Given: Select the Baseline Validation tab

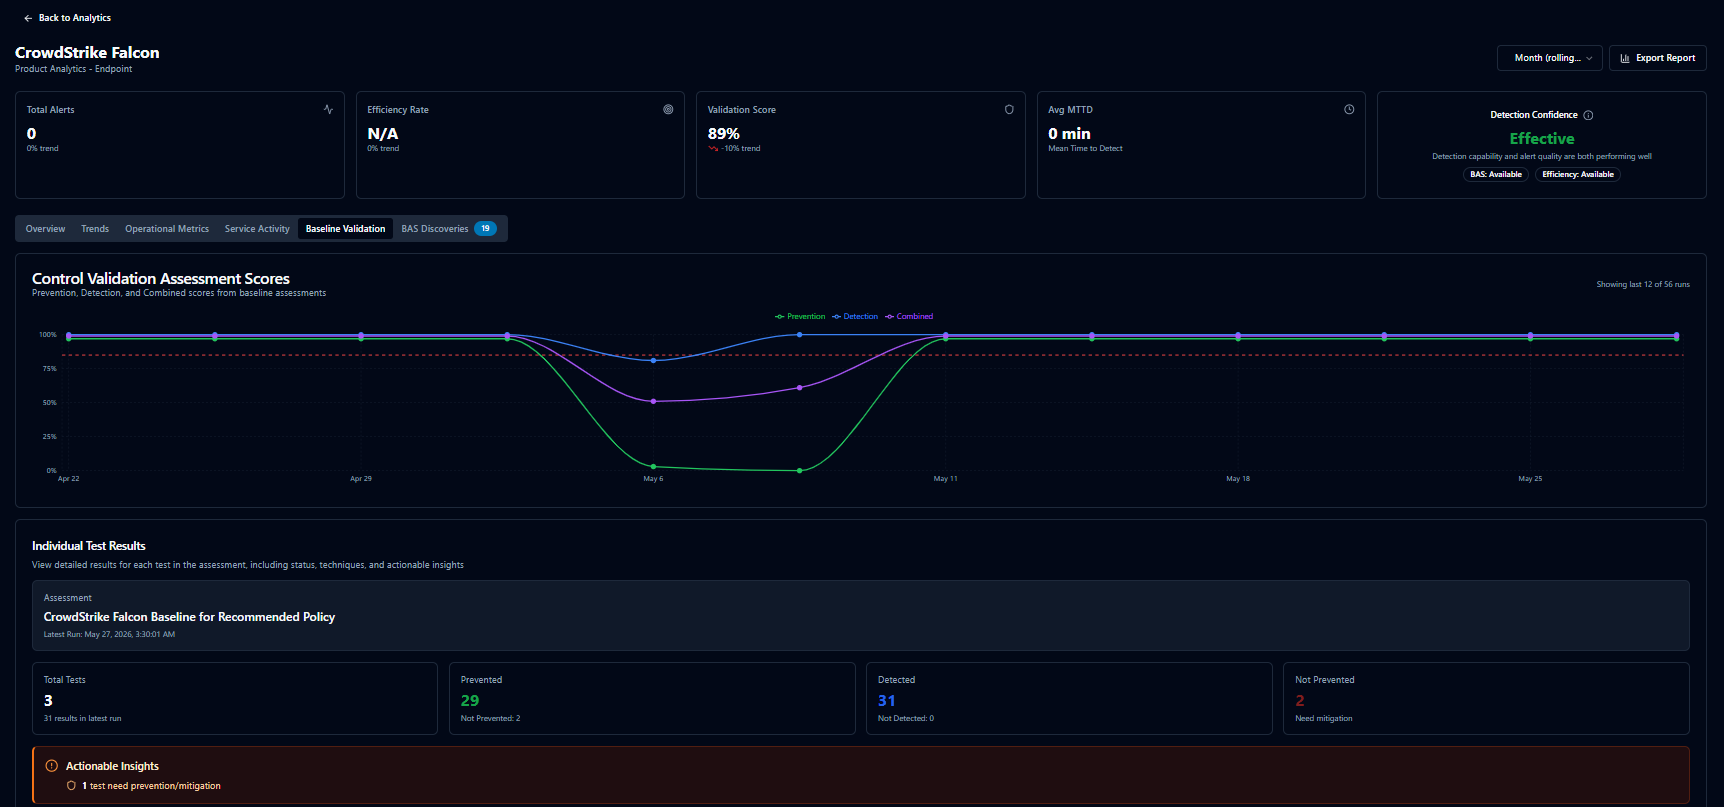Looking at the screenshot, I should point(345,229).
